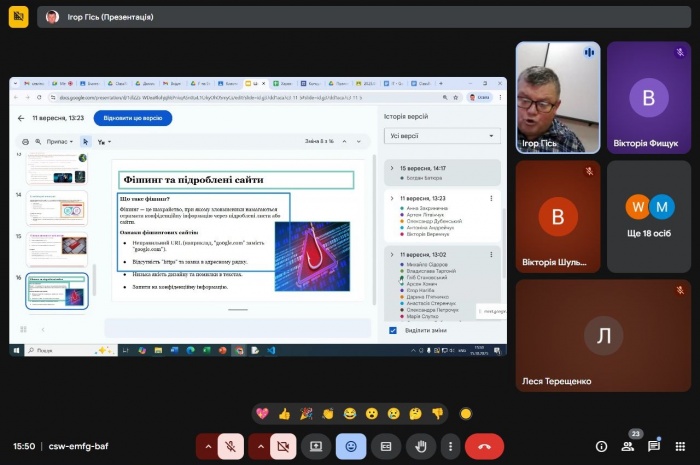Open the more options three-dot menu
This screenshot has height=465, width=700.
pos(451,446)
